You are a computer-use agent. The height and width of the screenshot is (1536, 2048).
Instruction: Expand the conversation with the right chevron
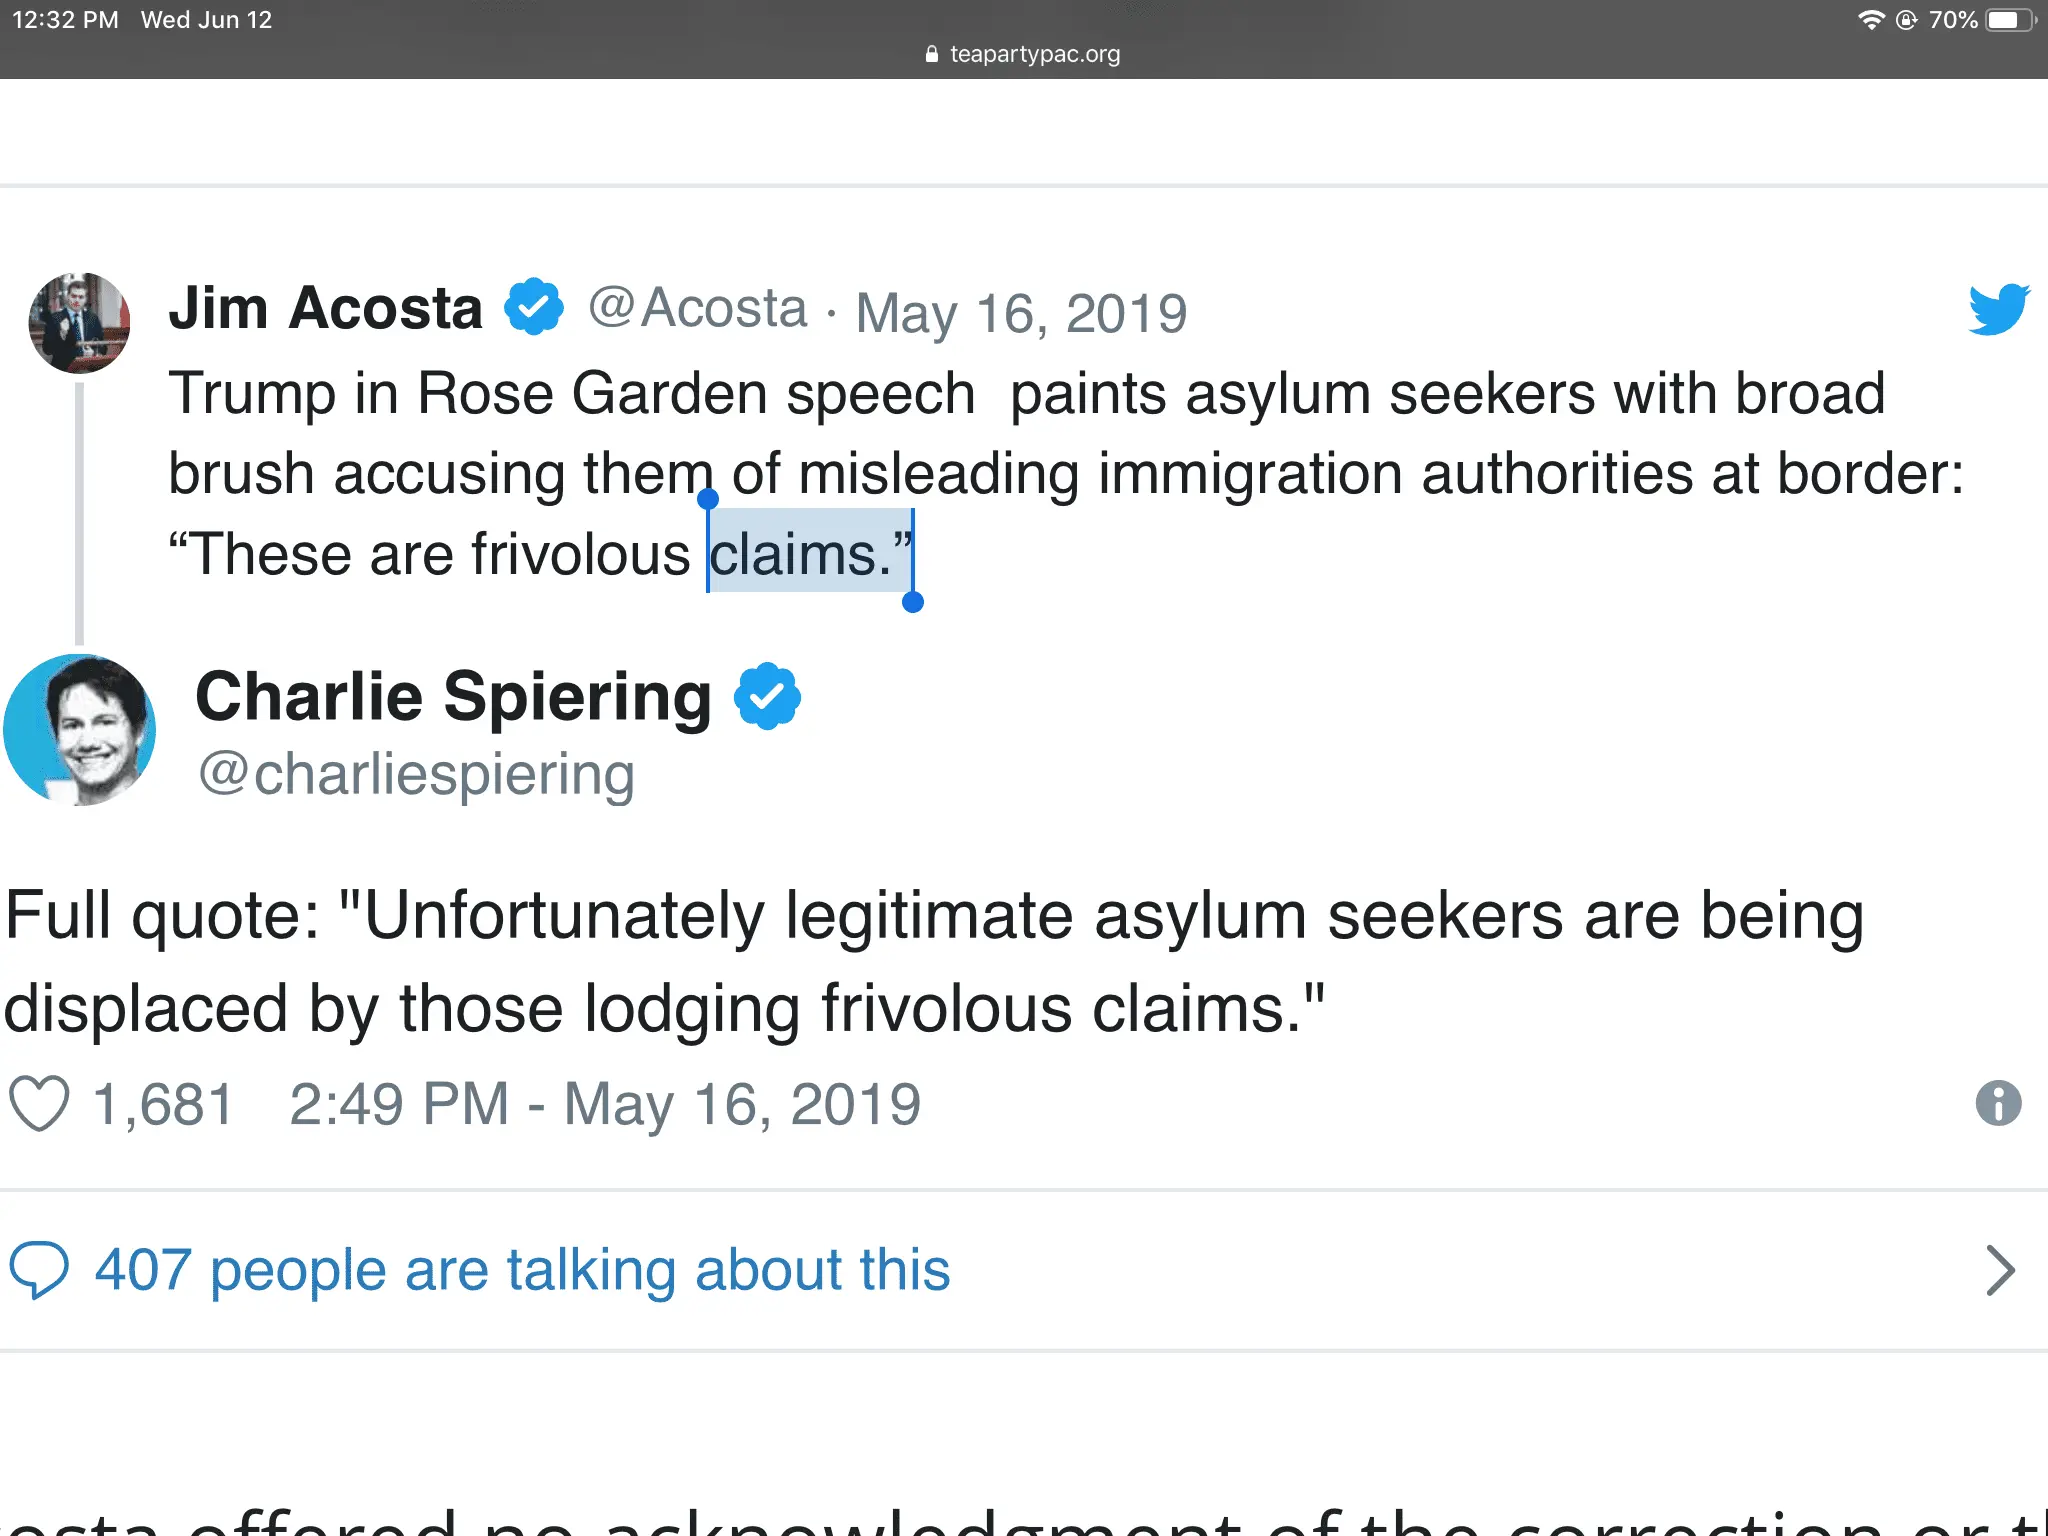click(x=1999, y=1270)
